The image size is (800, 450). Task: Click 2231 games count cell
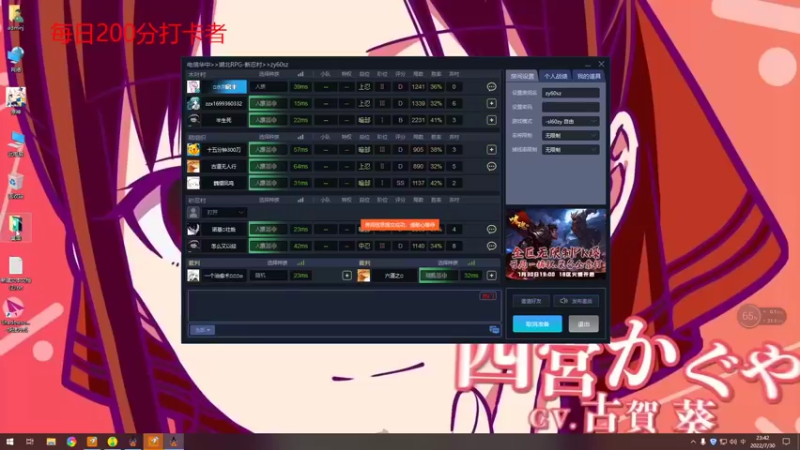point(418,120)
